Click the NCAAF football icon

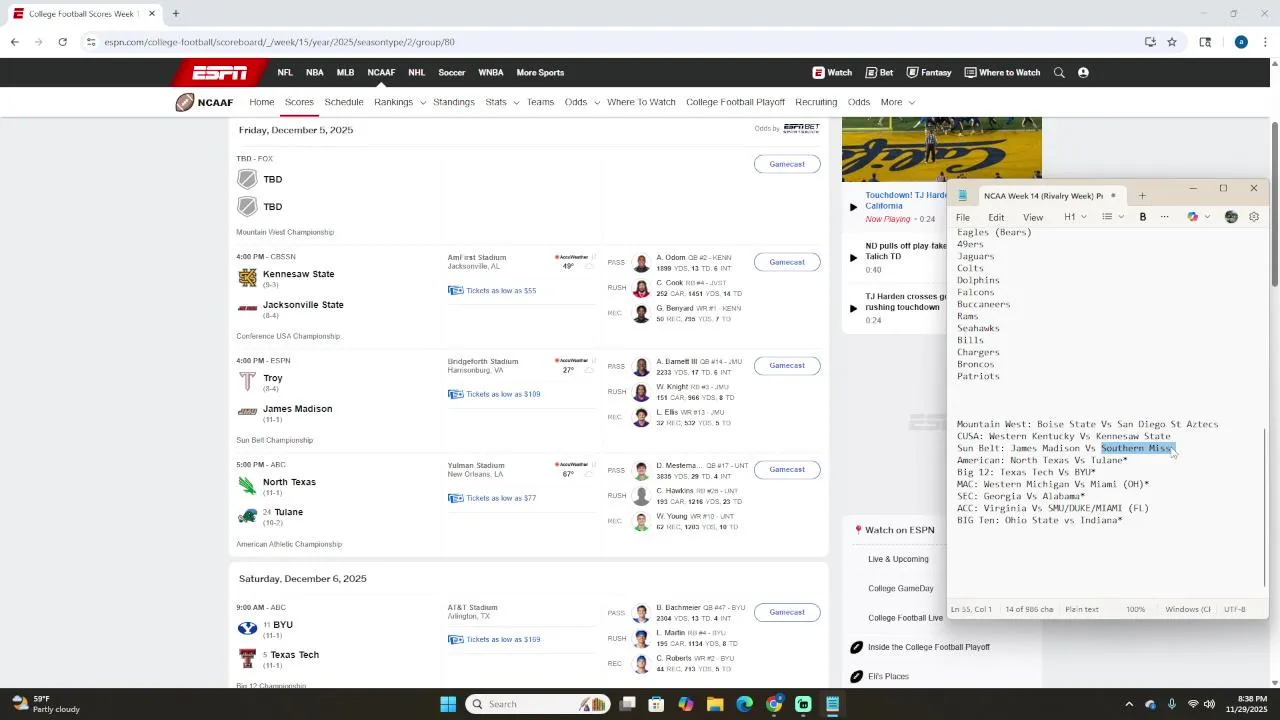pyautogui.click(x=185, y=102)
